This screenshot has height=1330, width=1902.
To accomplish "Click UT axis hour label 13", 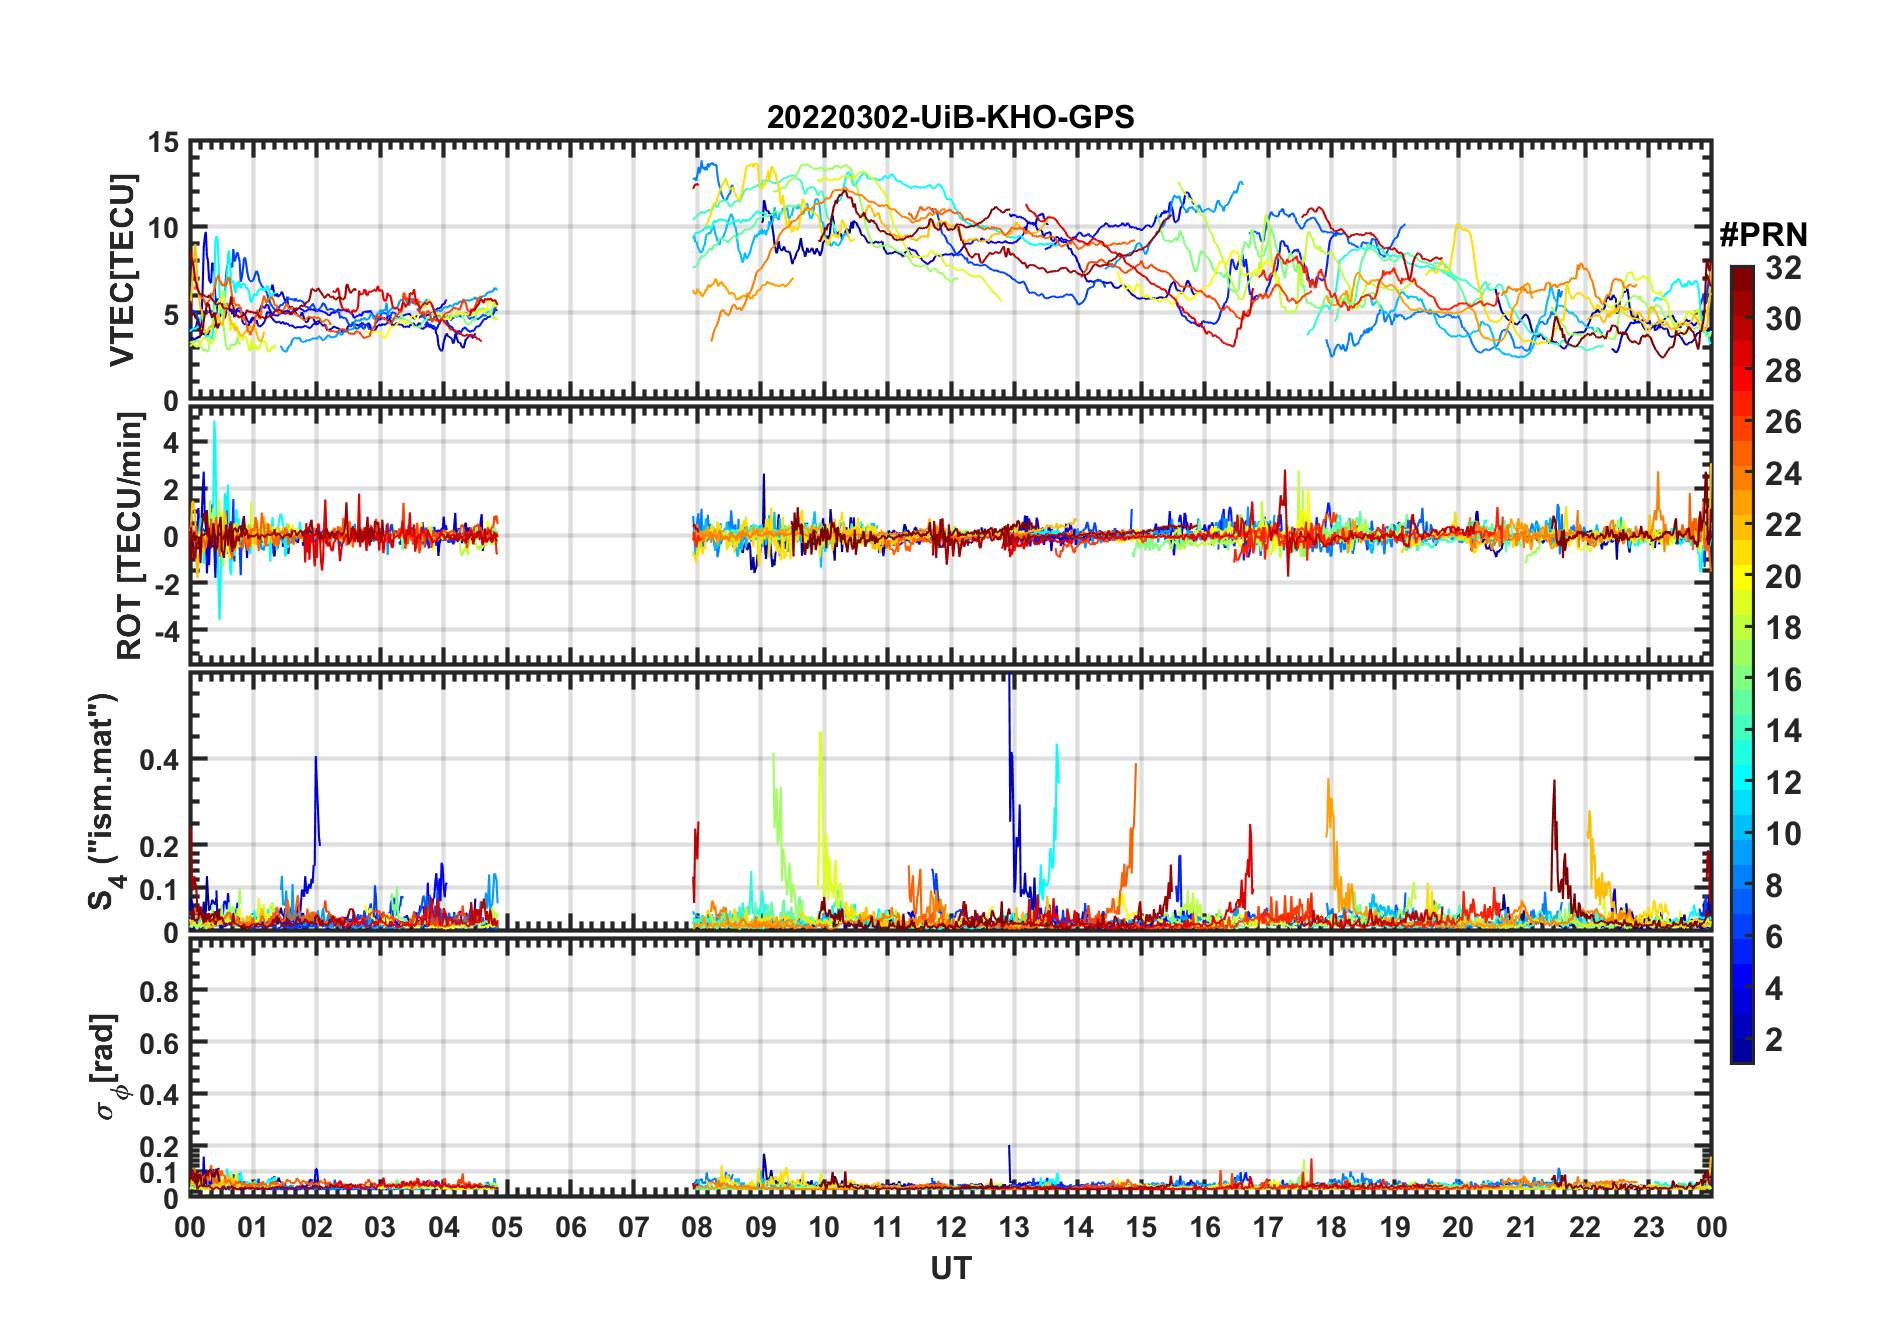I will pyautogui.click(x=1014, y=1227).
